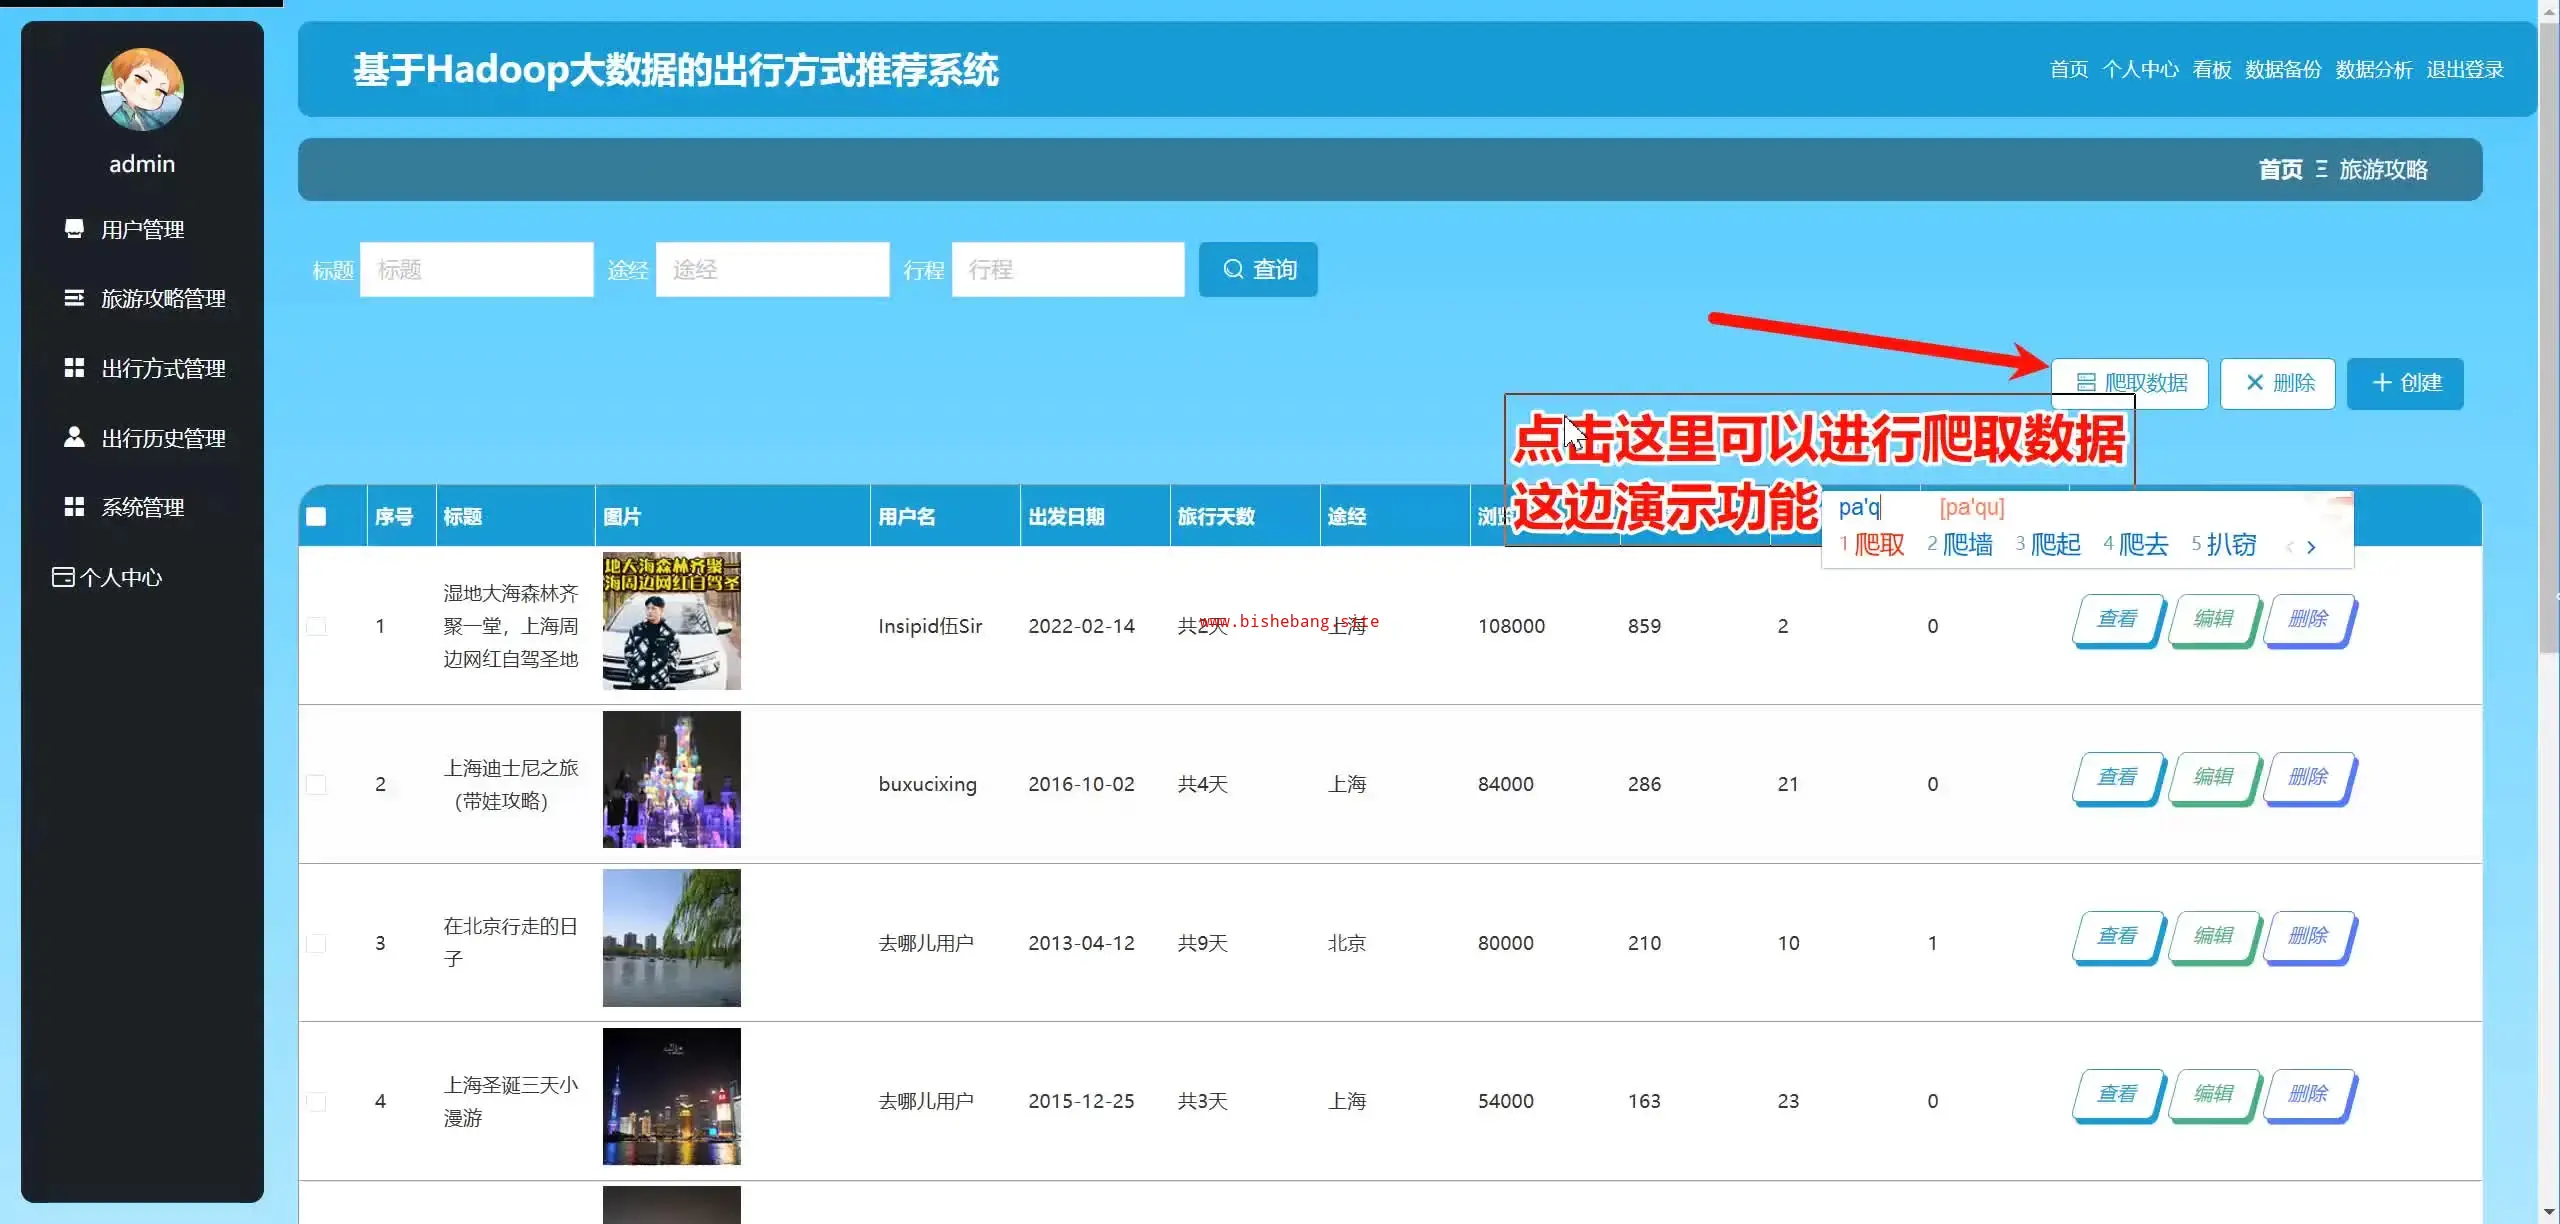
Task: Click the 系统管理 grid icon
Action: point(74,507)
